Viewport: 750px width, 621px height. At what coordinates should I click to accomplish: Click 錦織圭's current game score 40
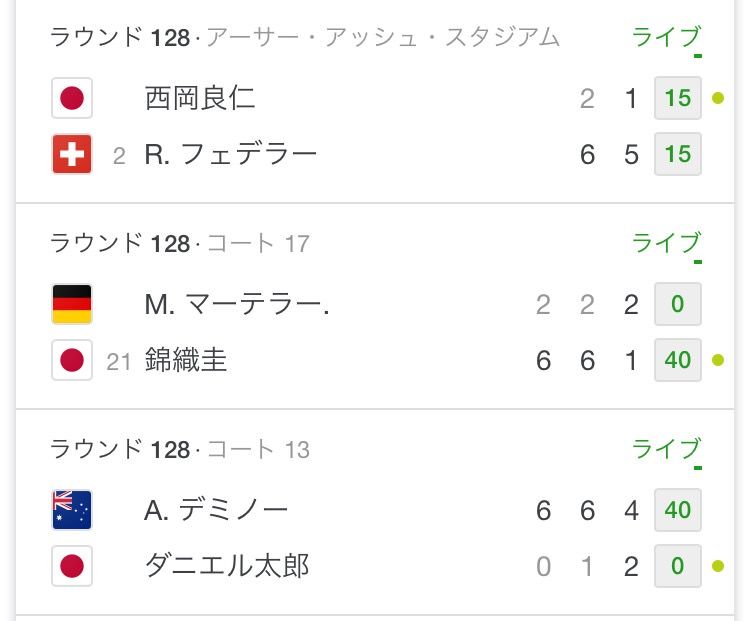coord(678,360)
